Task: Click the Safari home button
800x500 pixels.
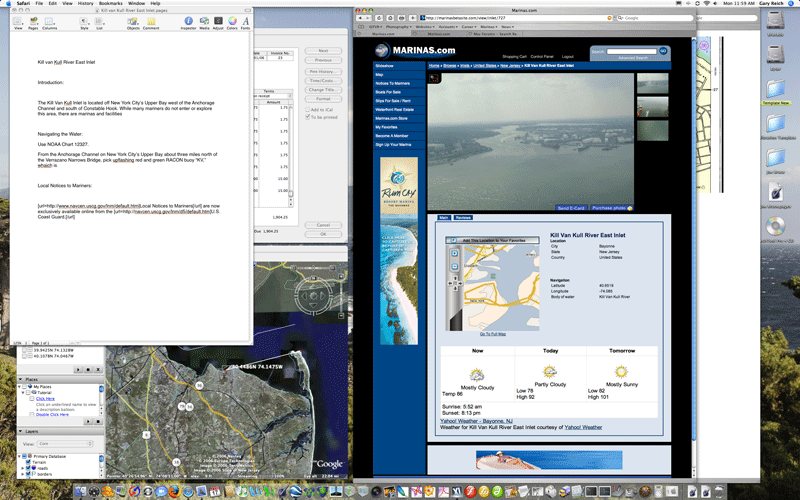Action: coord(390,18)
